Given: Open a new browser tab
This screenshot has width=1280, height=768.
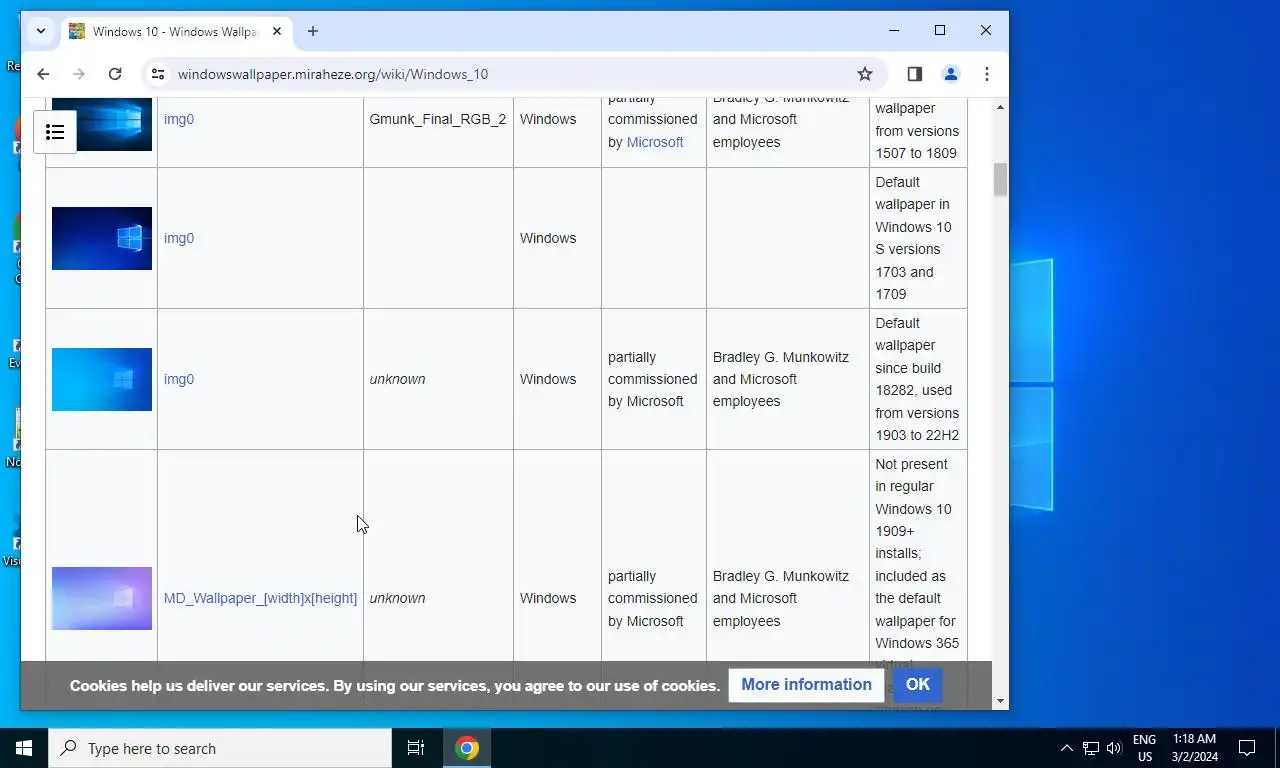Looking at the screenshot, I should [313, 31].
